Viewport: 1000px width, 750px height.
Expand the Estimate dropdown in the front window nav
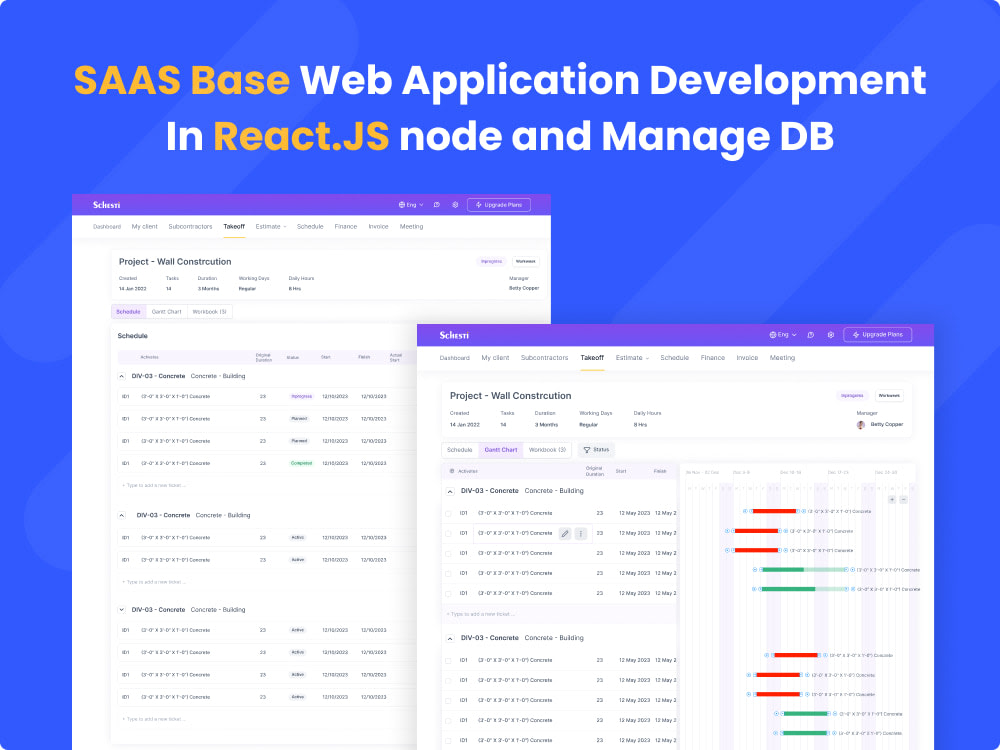(632, 358)
